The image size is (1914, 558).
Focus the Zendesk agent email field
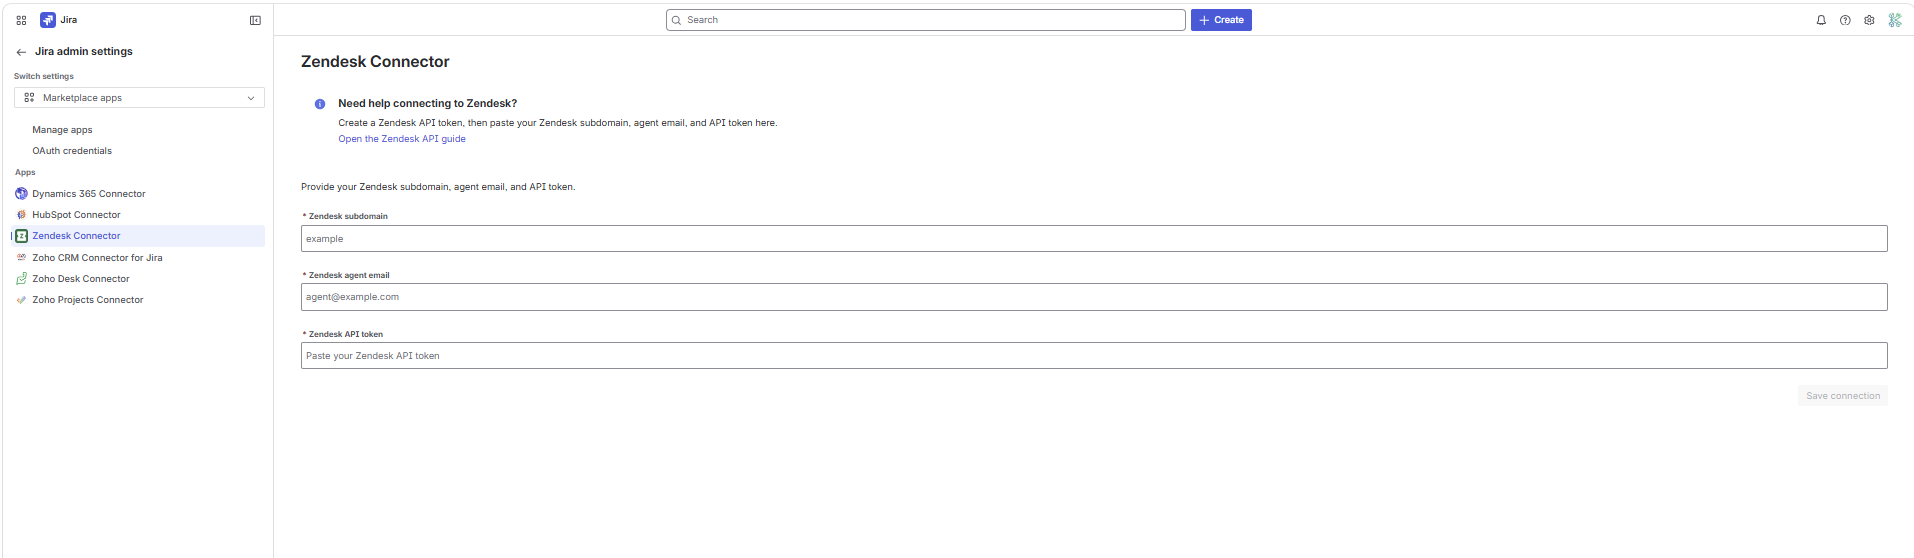pyautogui.click(x=1094, y=297)
